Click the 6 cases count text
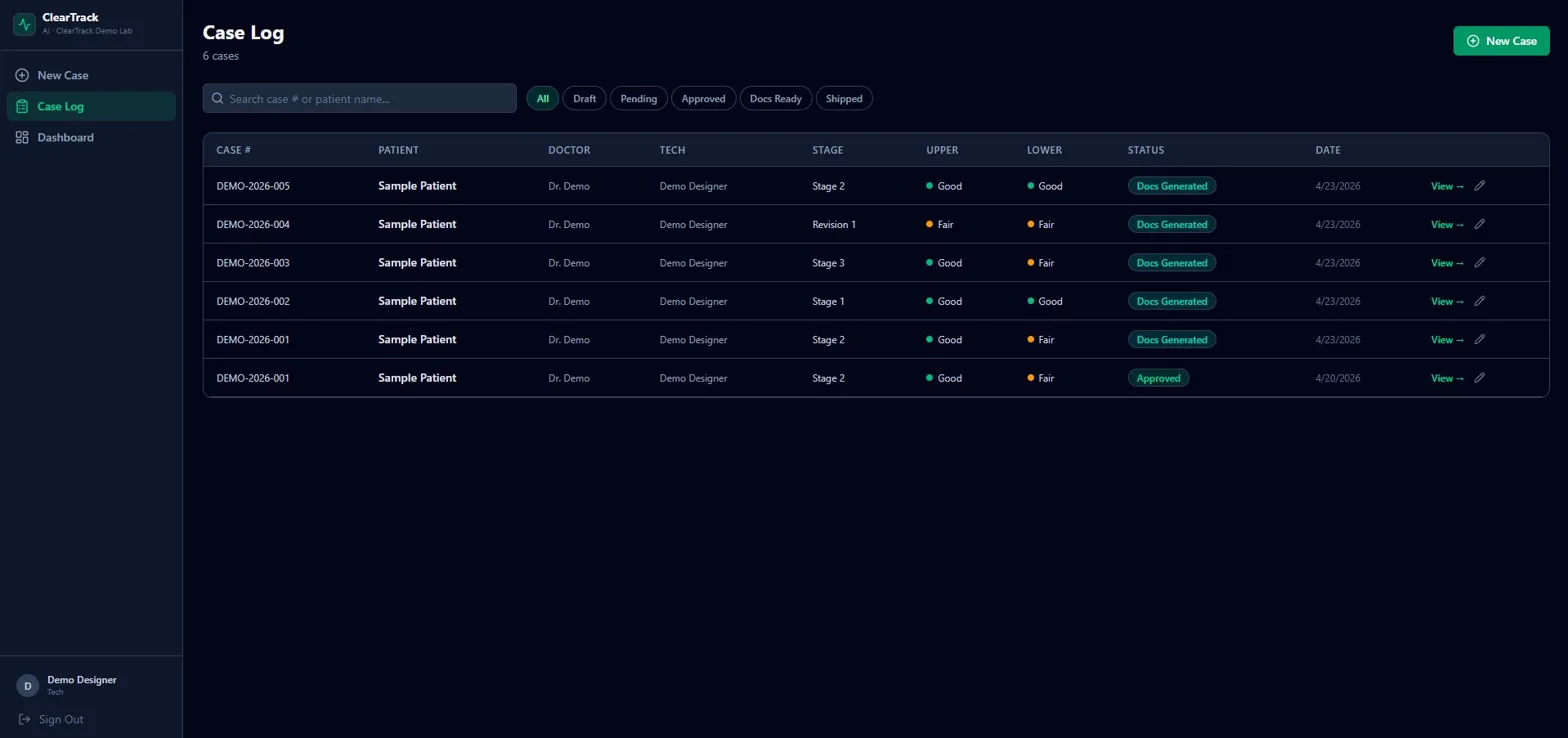Screen dimensions: 1568x738 point(221,56)
